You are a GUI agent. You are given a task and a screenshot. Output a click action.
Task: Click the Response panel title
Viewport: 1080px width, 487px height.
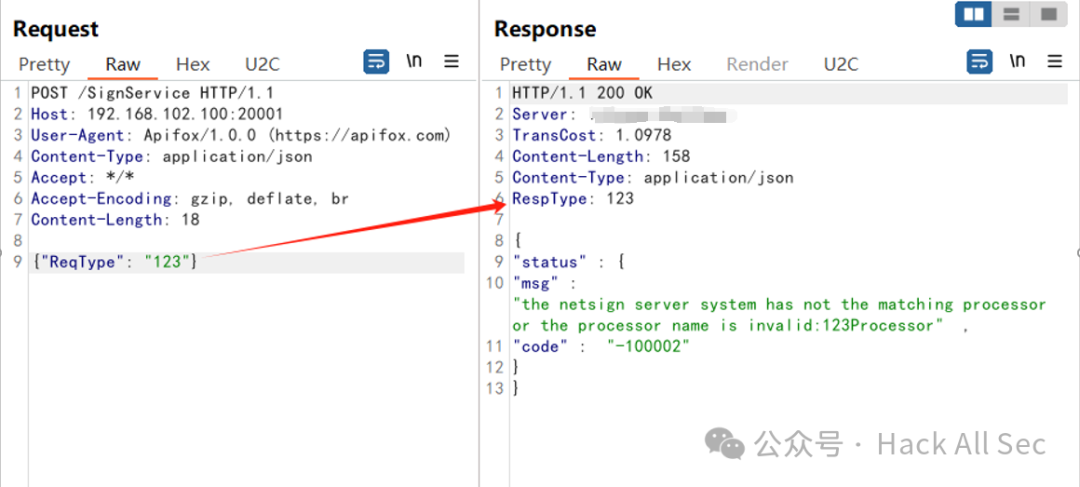(545, 29)
